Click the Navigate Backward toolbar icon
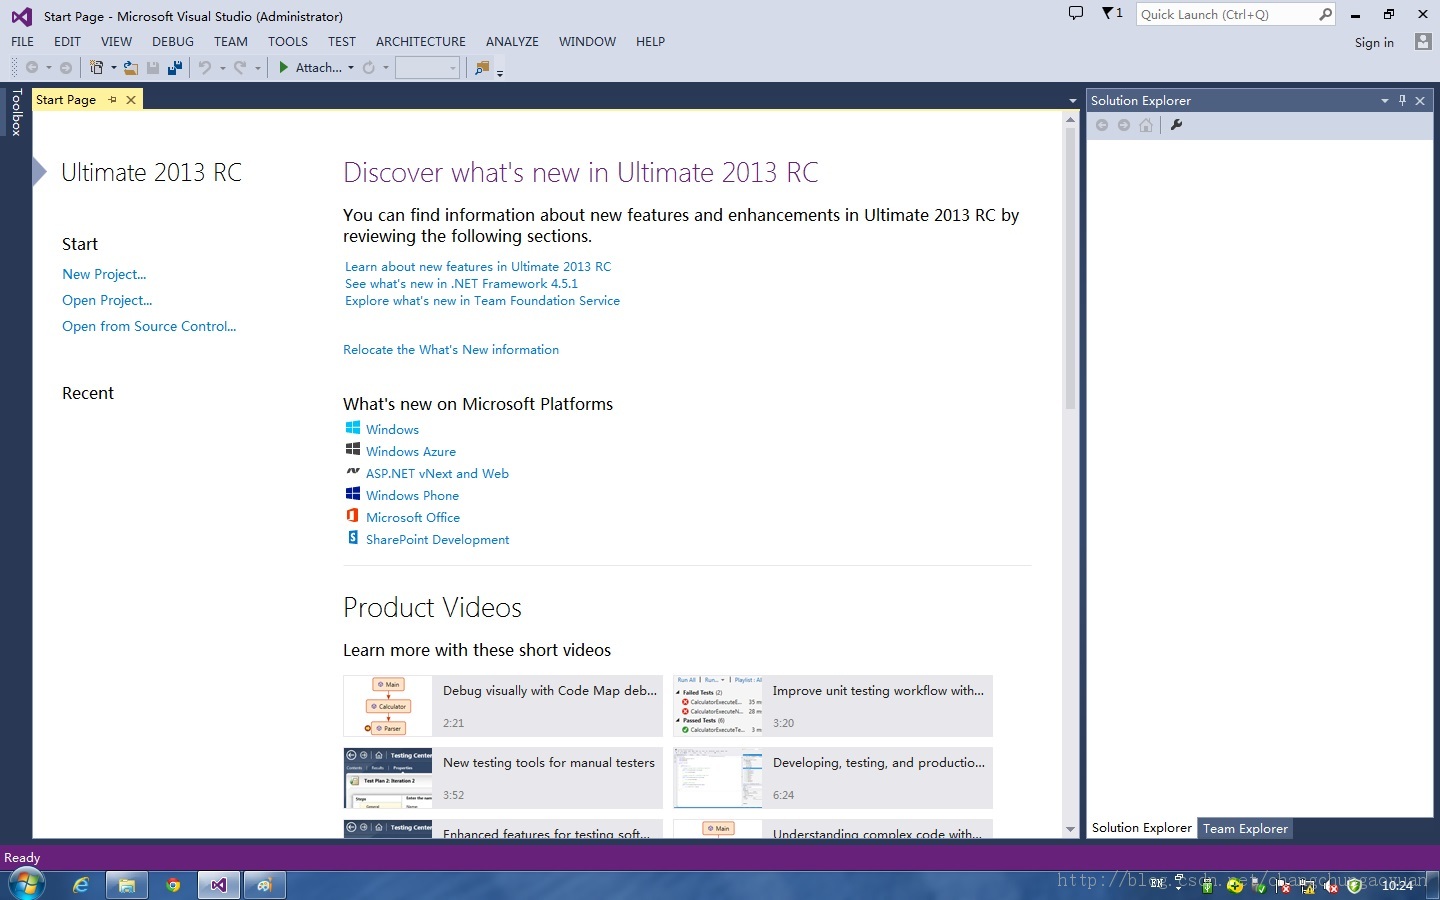The height and width of the screenshot is (900, 1440). pos(32,68)
